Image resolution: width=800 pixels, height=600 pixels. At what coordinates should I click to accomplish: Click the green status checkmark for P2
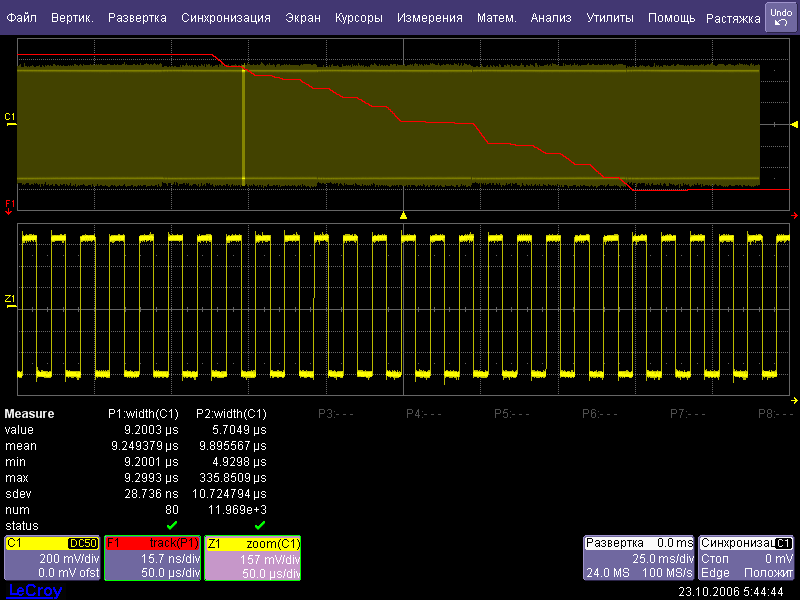coord(259,525)
